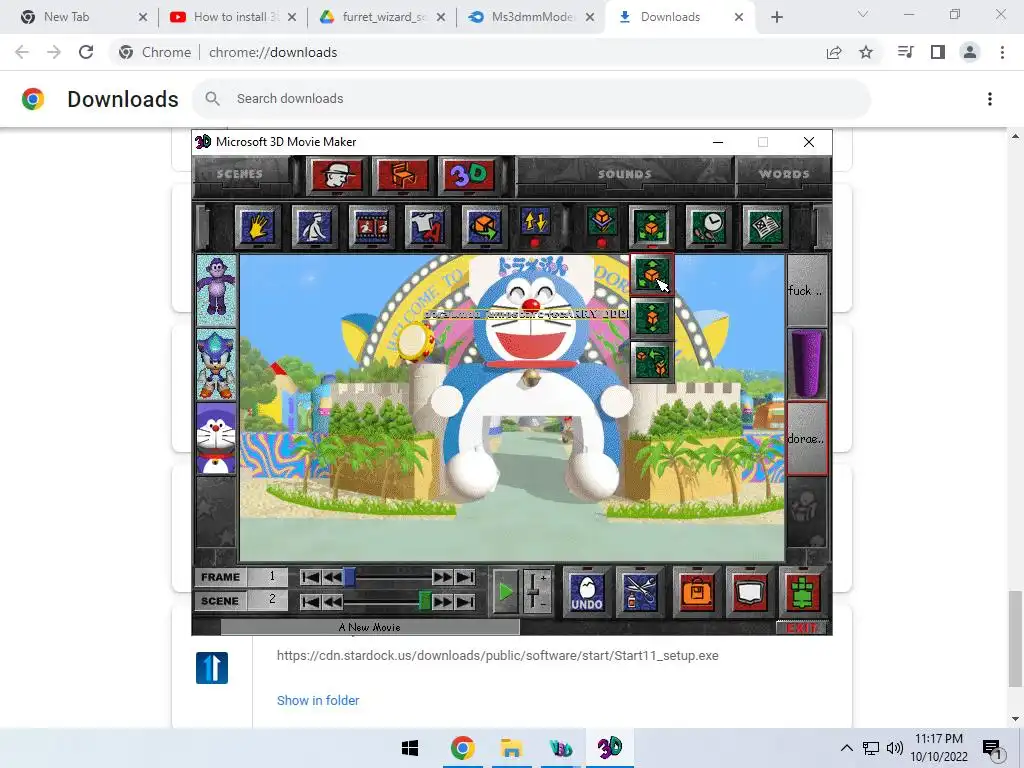
Task: Open the Actors browser with the man-in-hat icon
Action: [x=336, y=175]
